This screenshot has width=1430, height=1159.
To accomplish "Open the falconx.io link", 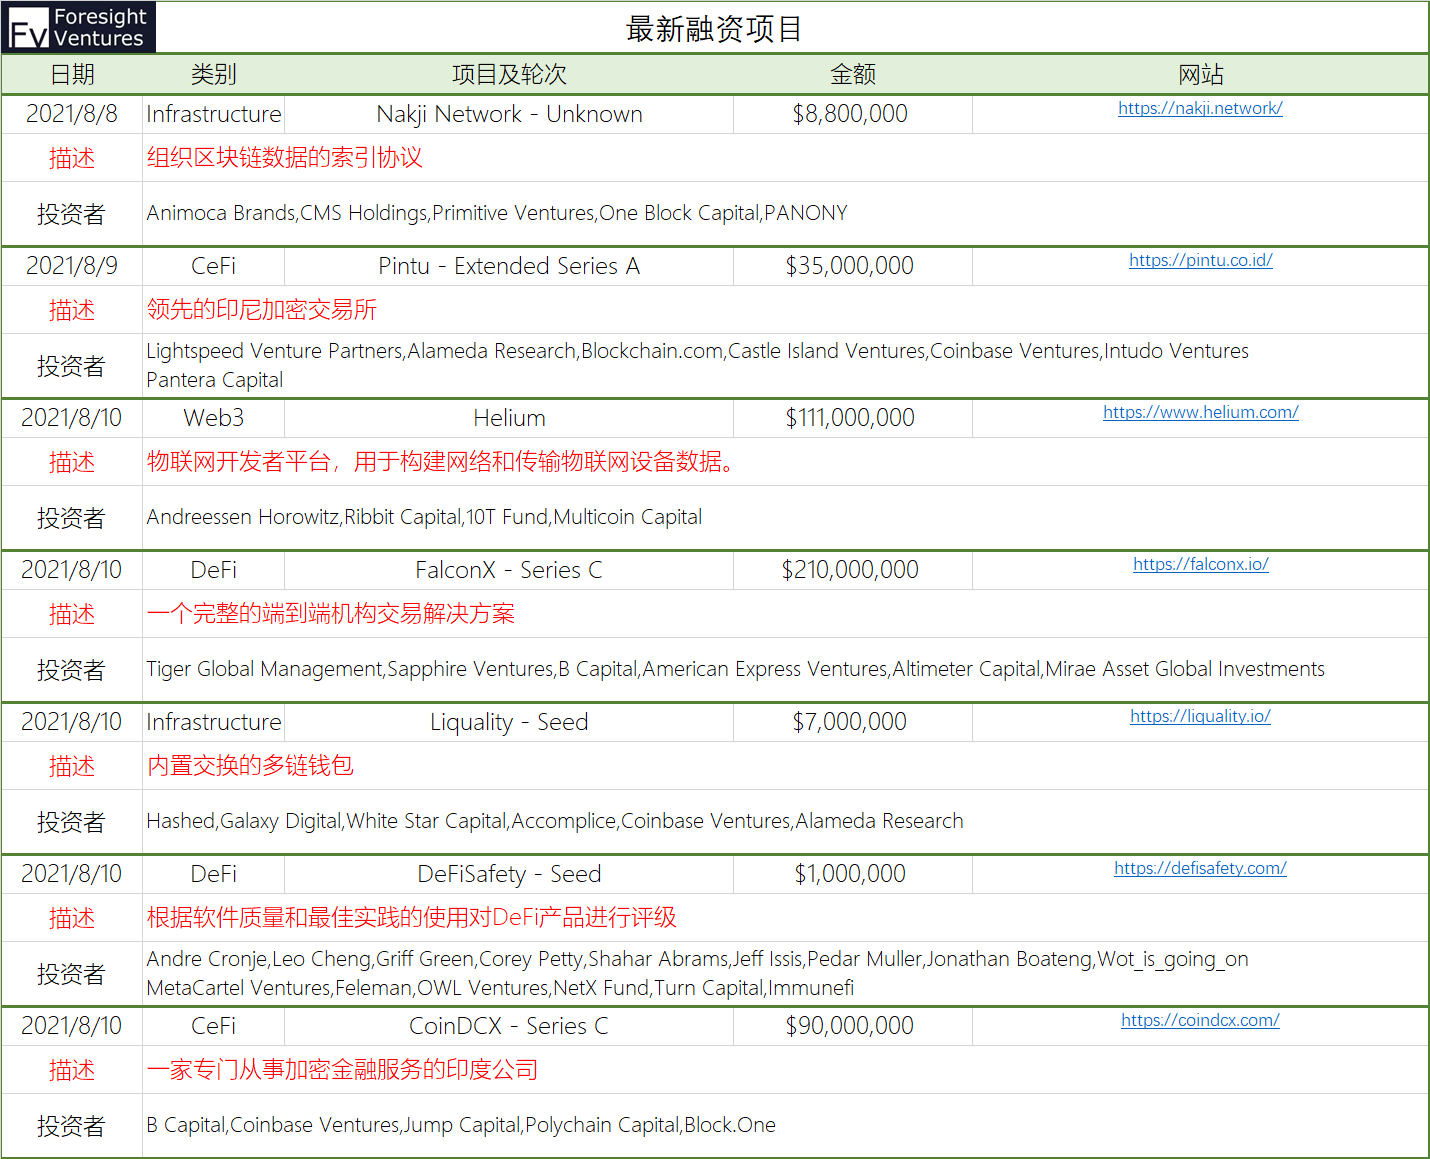I will tap(1200, 564).
